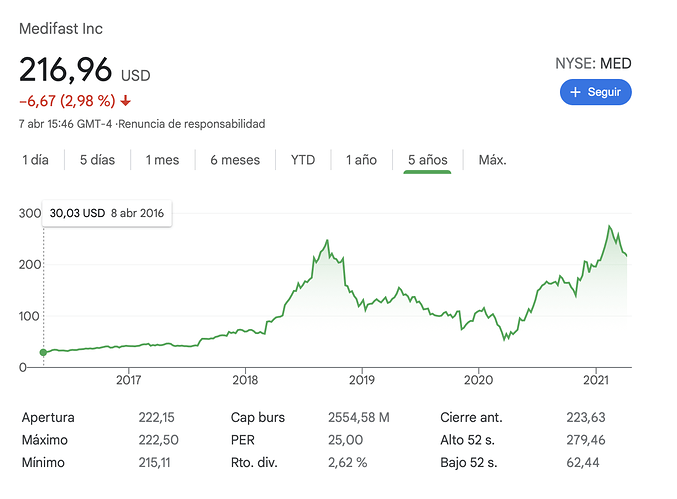Click the Mínimo value 215,11

(155, 462)
